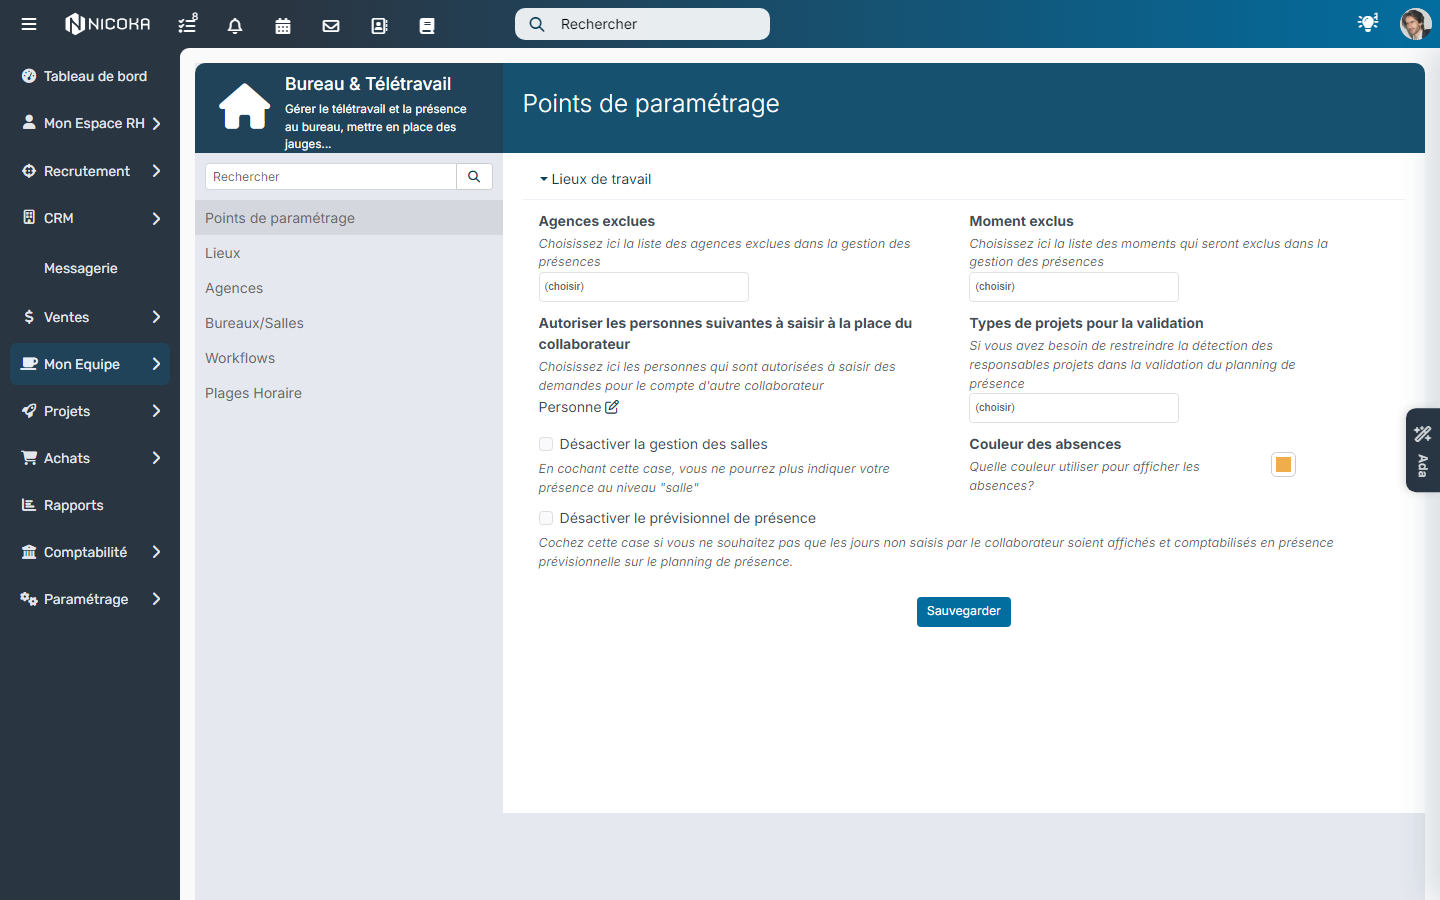Viewport: 1440px width, 900px height.
Task: Click the top Rechercher search field
Action: click(642, 24)
